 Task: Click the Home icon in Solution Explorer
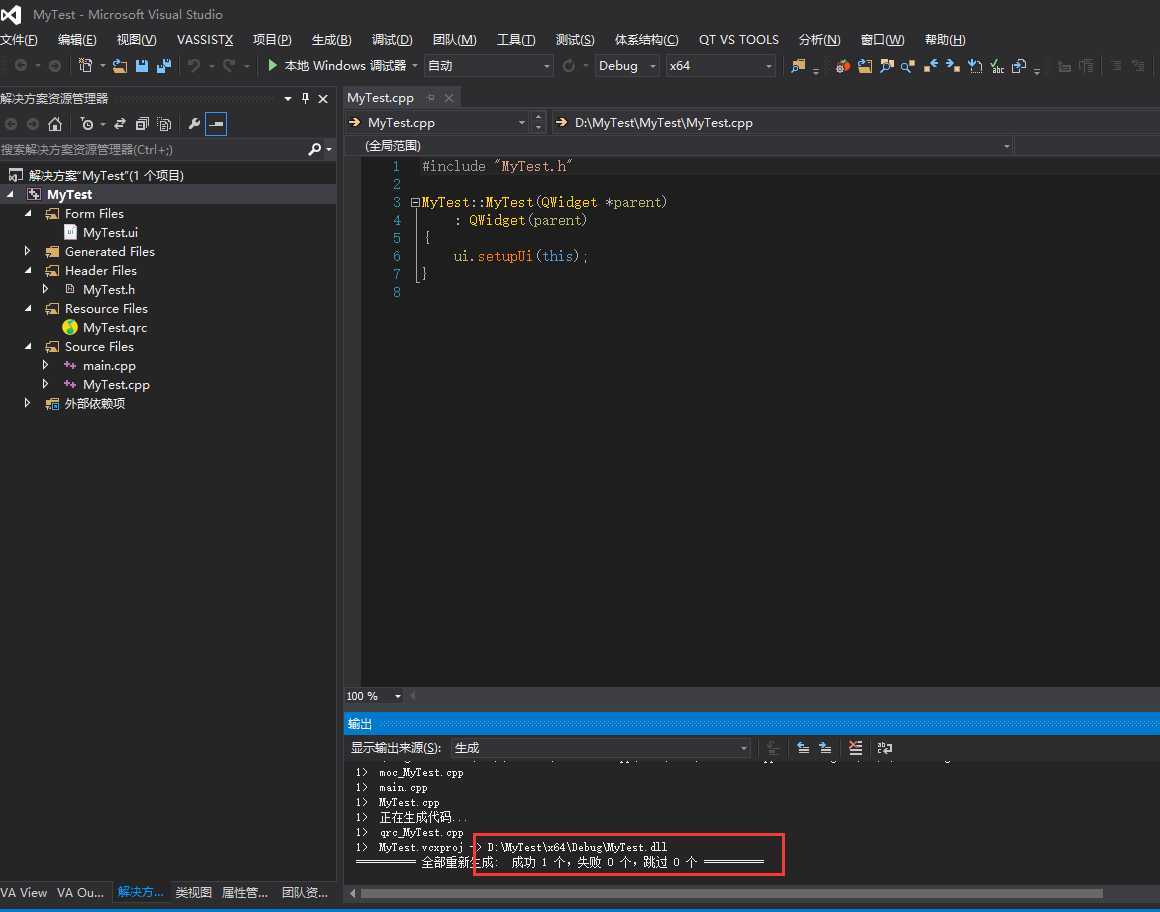[55, 124]
